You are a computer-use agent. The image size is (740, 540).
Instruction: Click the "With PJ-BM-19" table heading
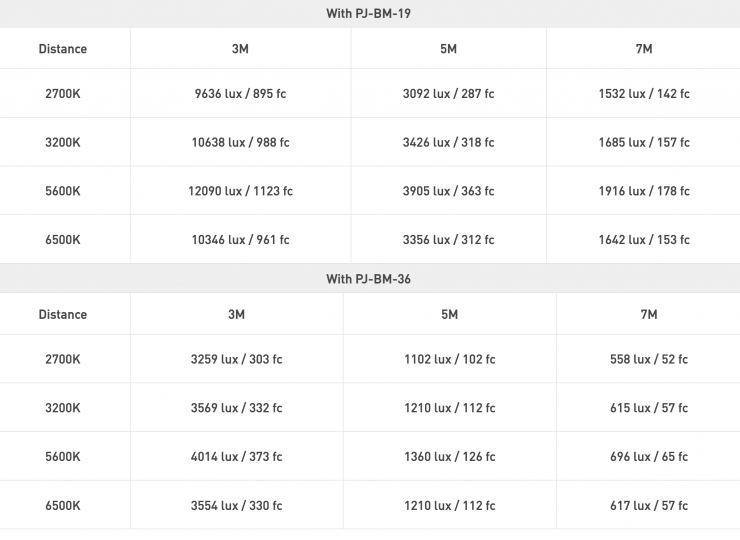[x=368, y=13]
